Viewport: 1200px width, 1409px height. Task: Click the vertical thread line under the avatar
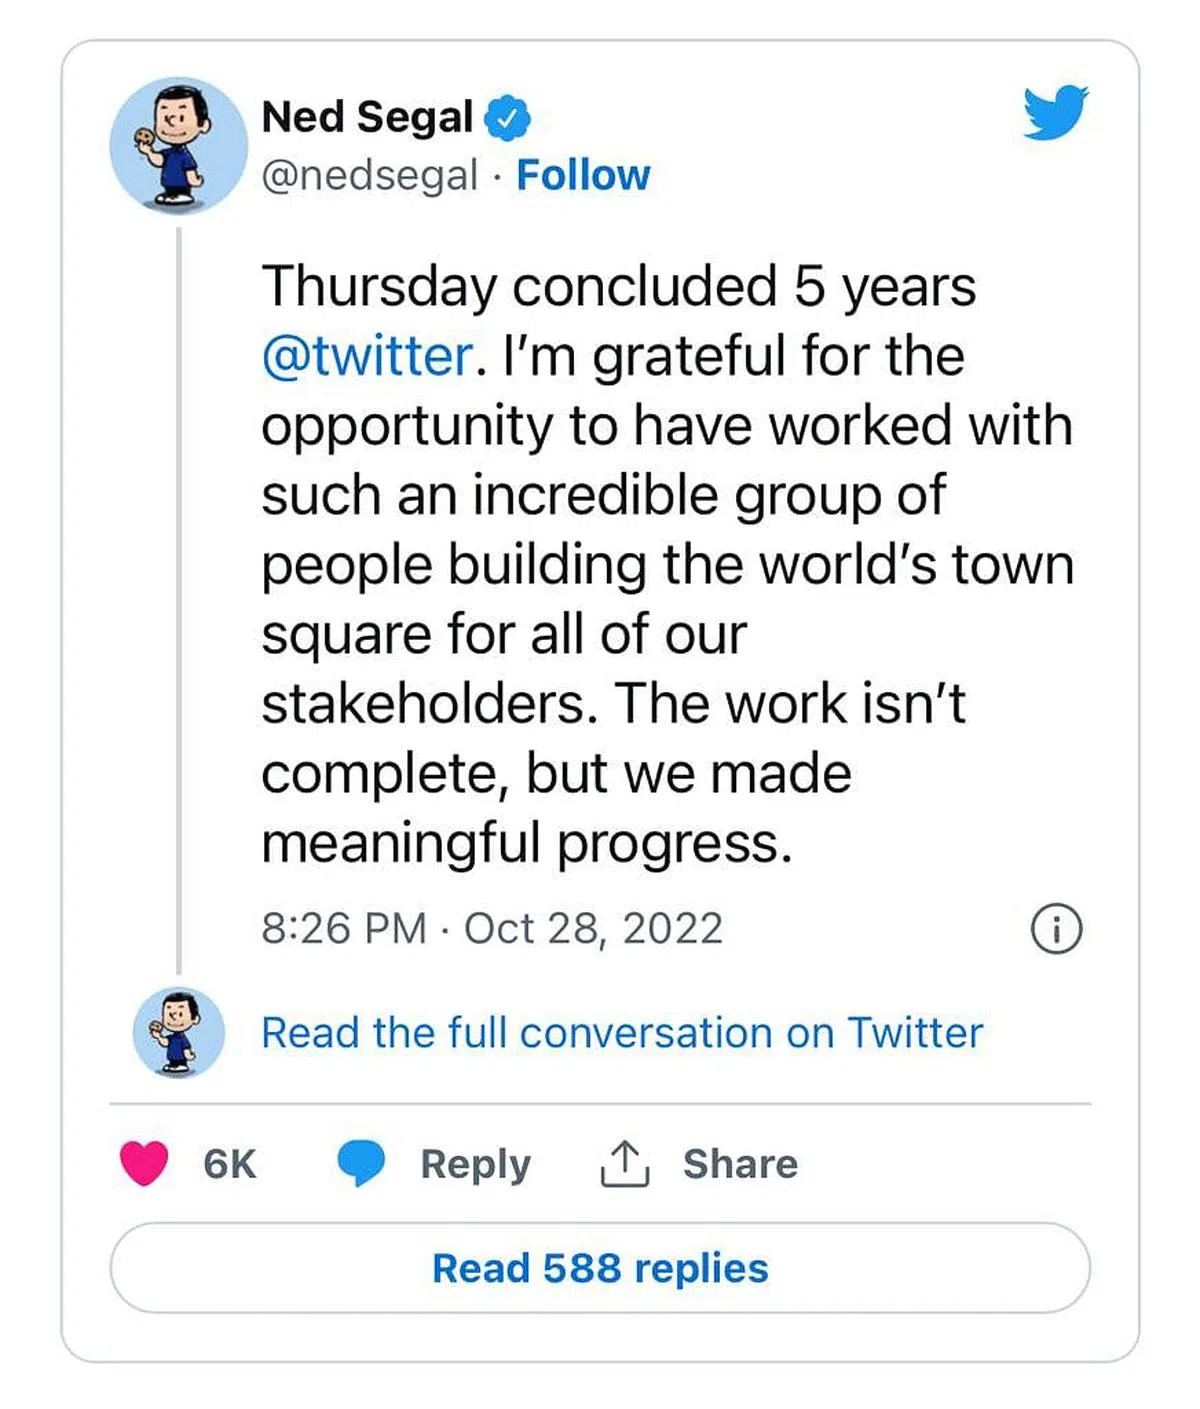click(x=179, y=600)
